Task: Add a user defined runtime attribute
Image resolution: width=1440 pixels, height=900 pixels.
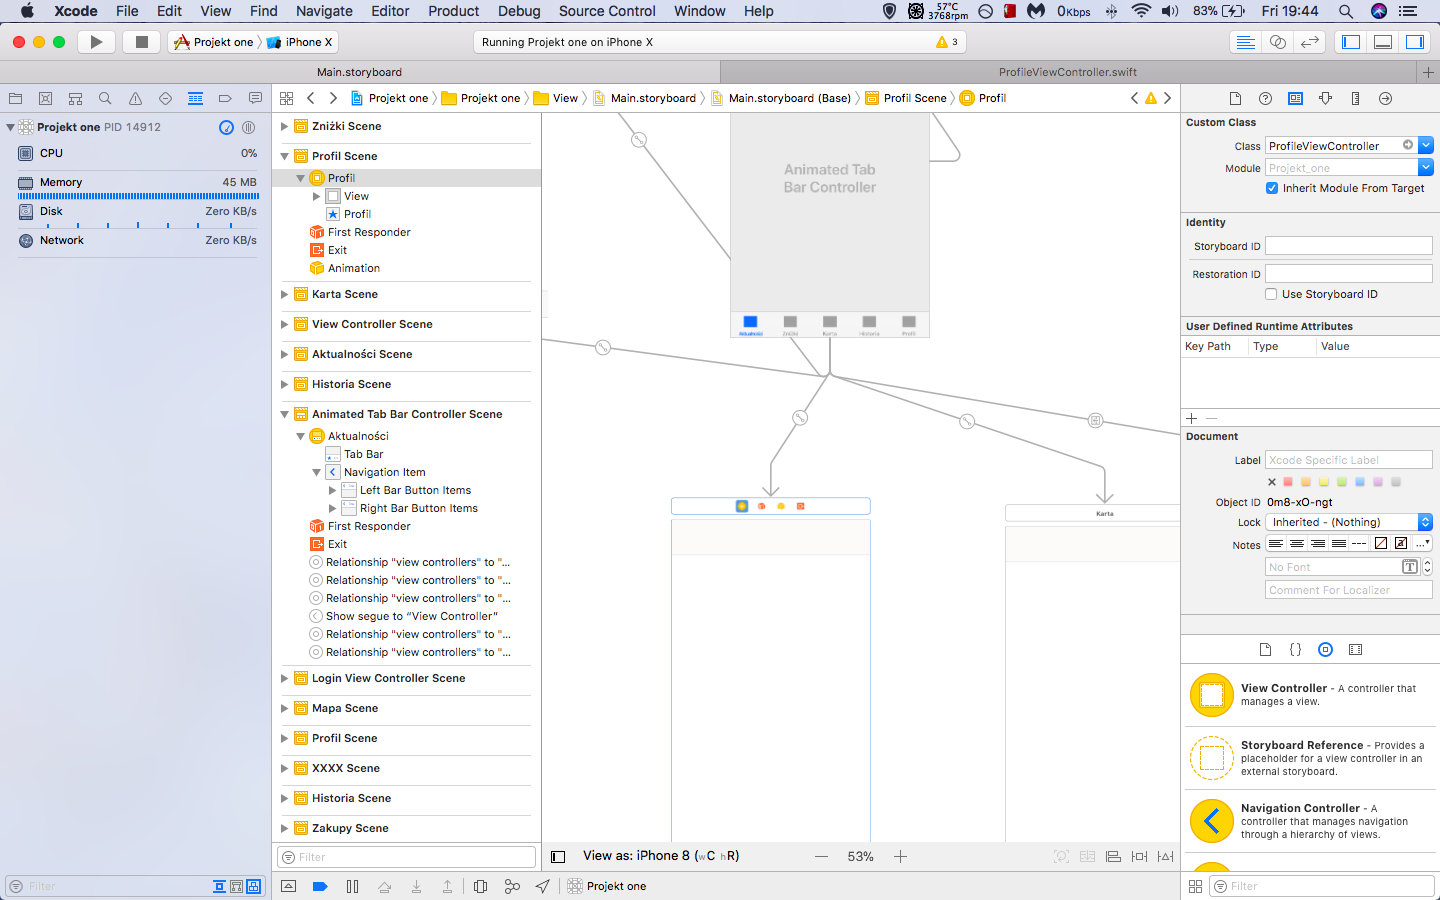Action: tap(1191, 418)
